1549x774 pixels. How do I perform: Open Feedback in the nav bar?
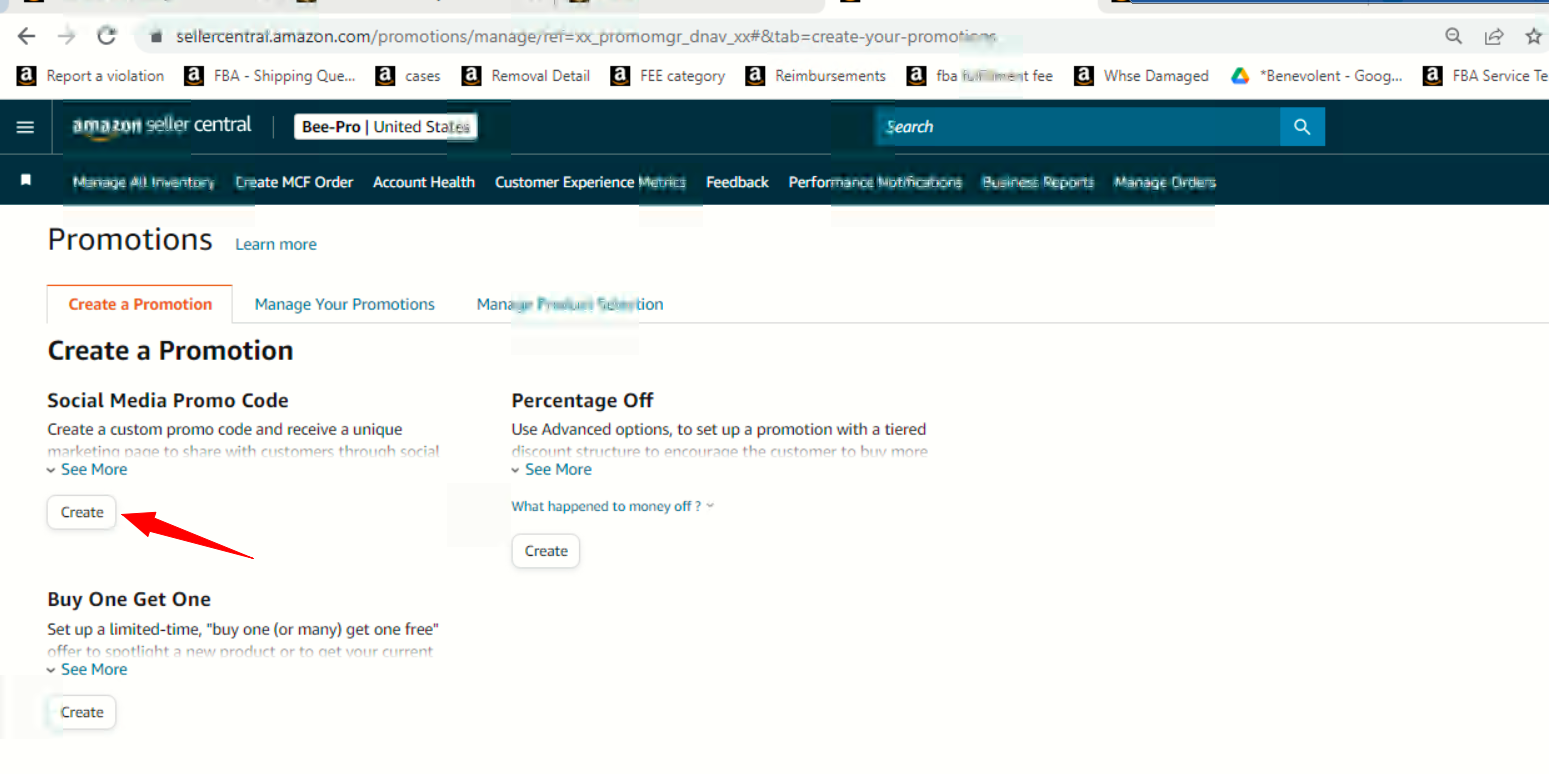[737, 182]
